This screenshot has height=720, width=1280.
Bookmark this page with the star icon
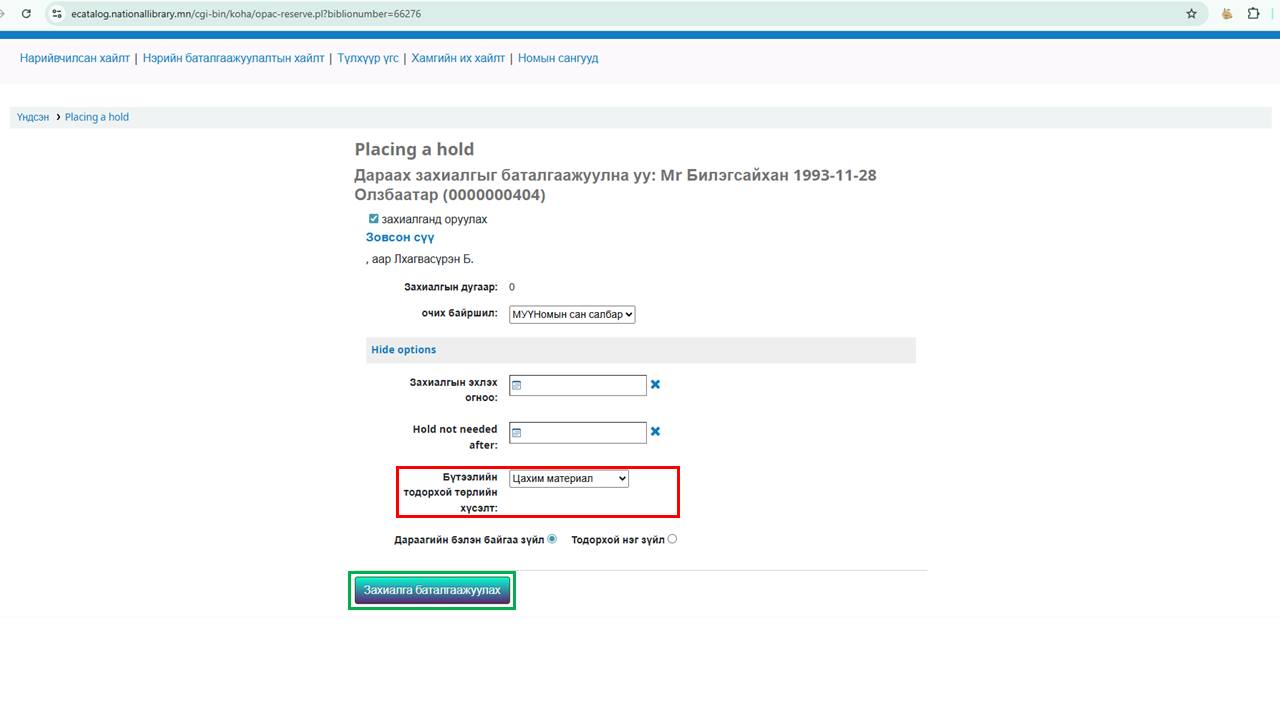[1191, 14]
